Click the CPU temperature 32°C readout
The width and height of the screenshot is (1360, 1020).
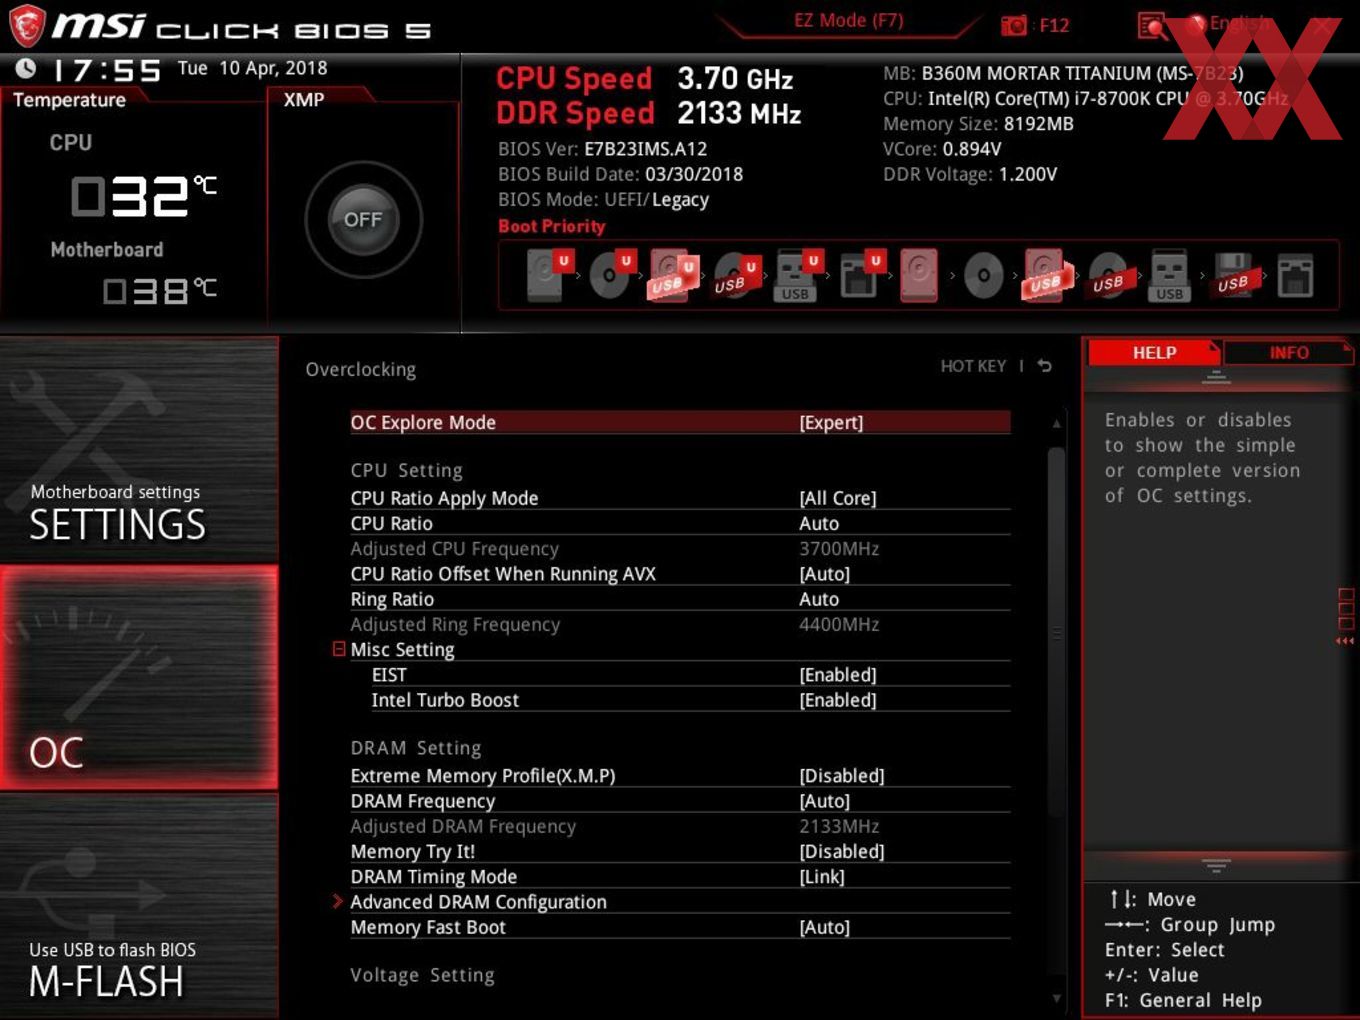click(143, 195)
